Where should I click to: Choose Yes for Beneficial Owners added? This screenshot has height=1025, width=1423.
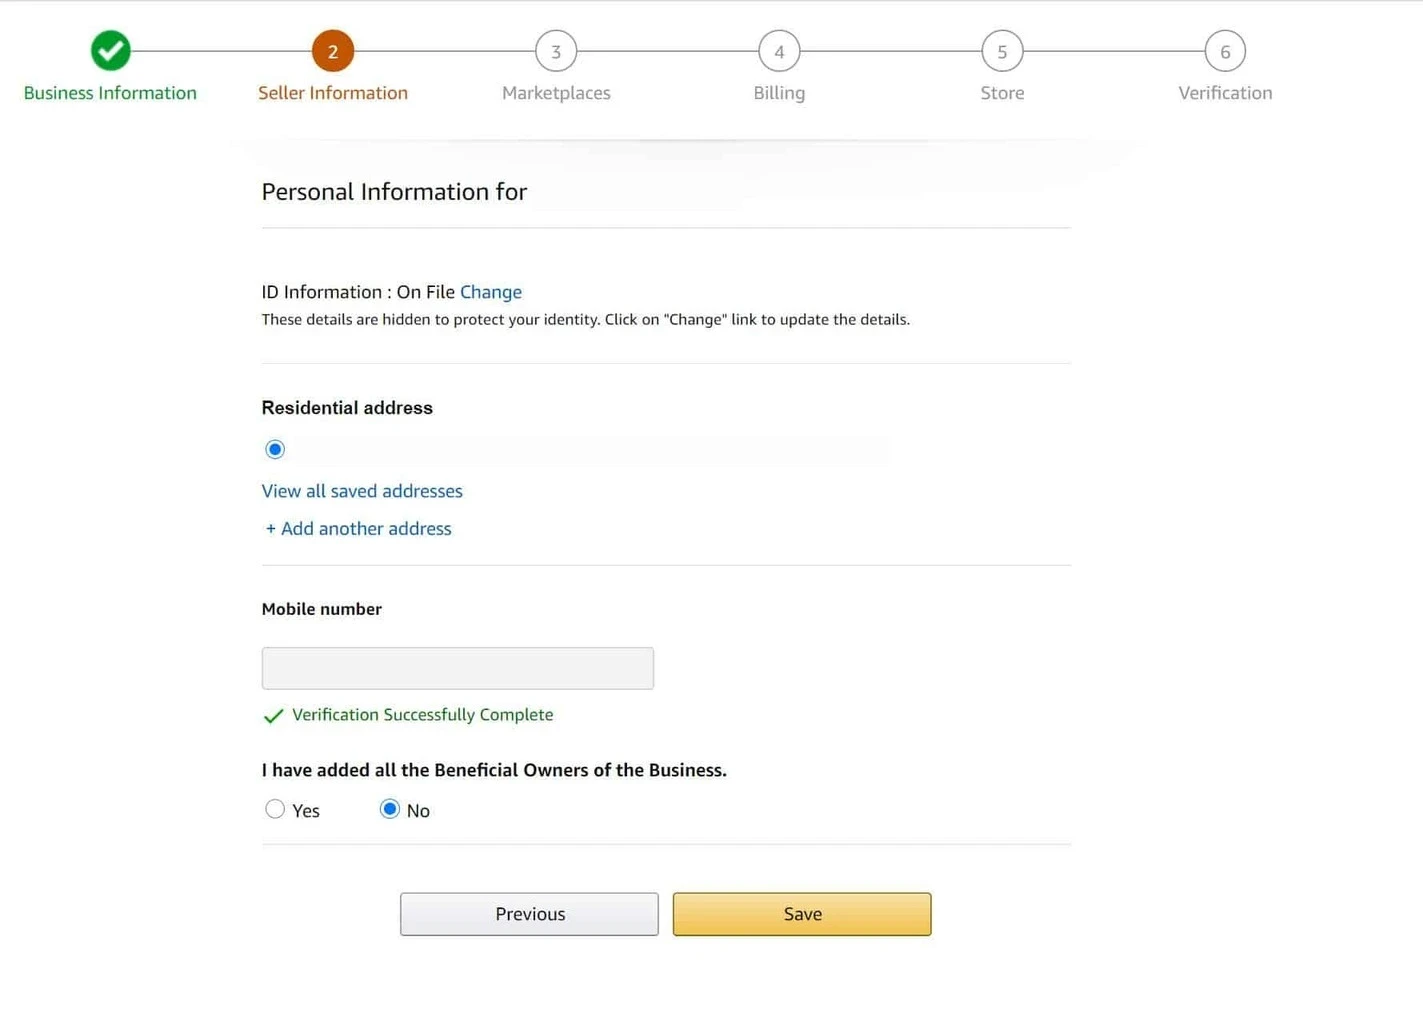[x=275, y=809]
